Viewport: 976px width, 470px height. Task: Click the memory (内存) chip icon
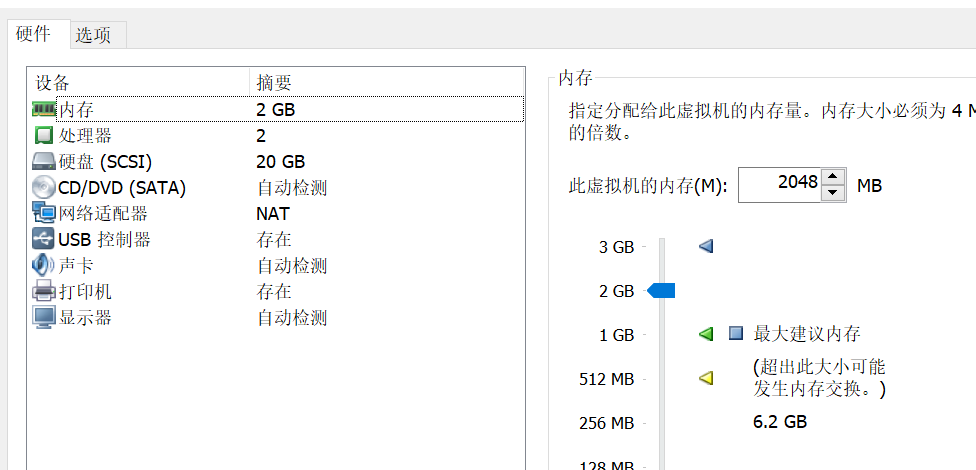(x=44, y=109)
